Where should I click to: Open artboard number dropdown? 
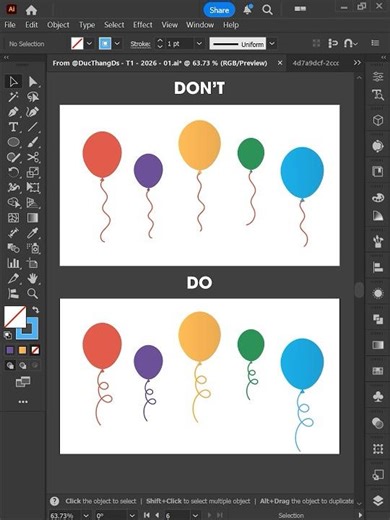click(195, 515)
